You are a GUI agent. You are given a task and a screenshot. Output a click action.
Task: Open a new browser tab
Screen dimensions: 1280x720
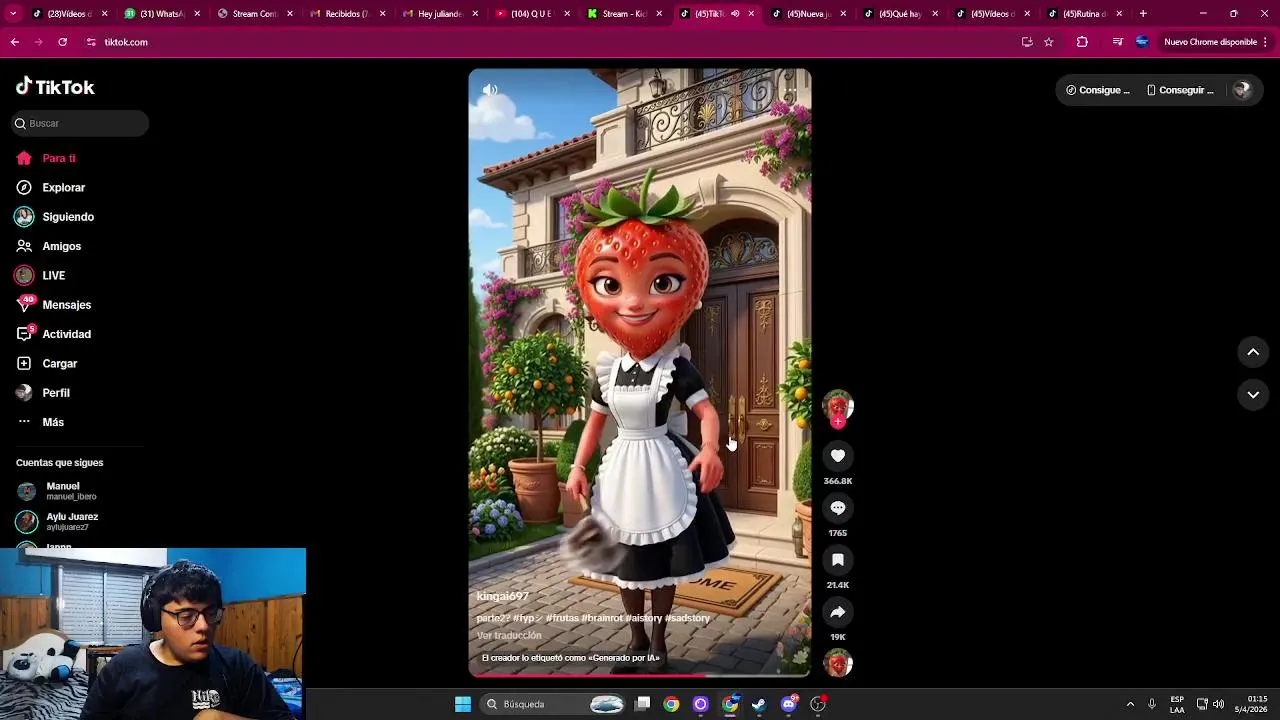click(1143, 14)
